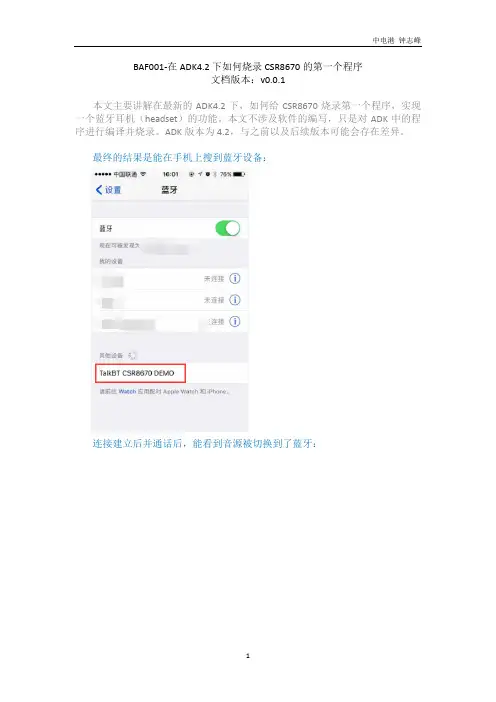Click the back chevron beside 设置
This screenshot has height=702, width=496.
(x=99, y=190)
